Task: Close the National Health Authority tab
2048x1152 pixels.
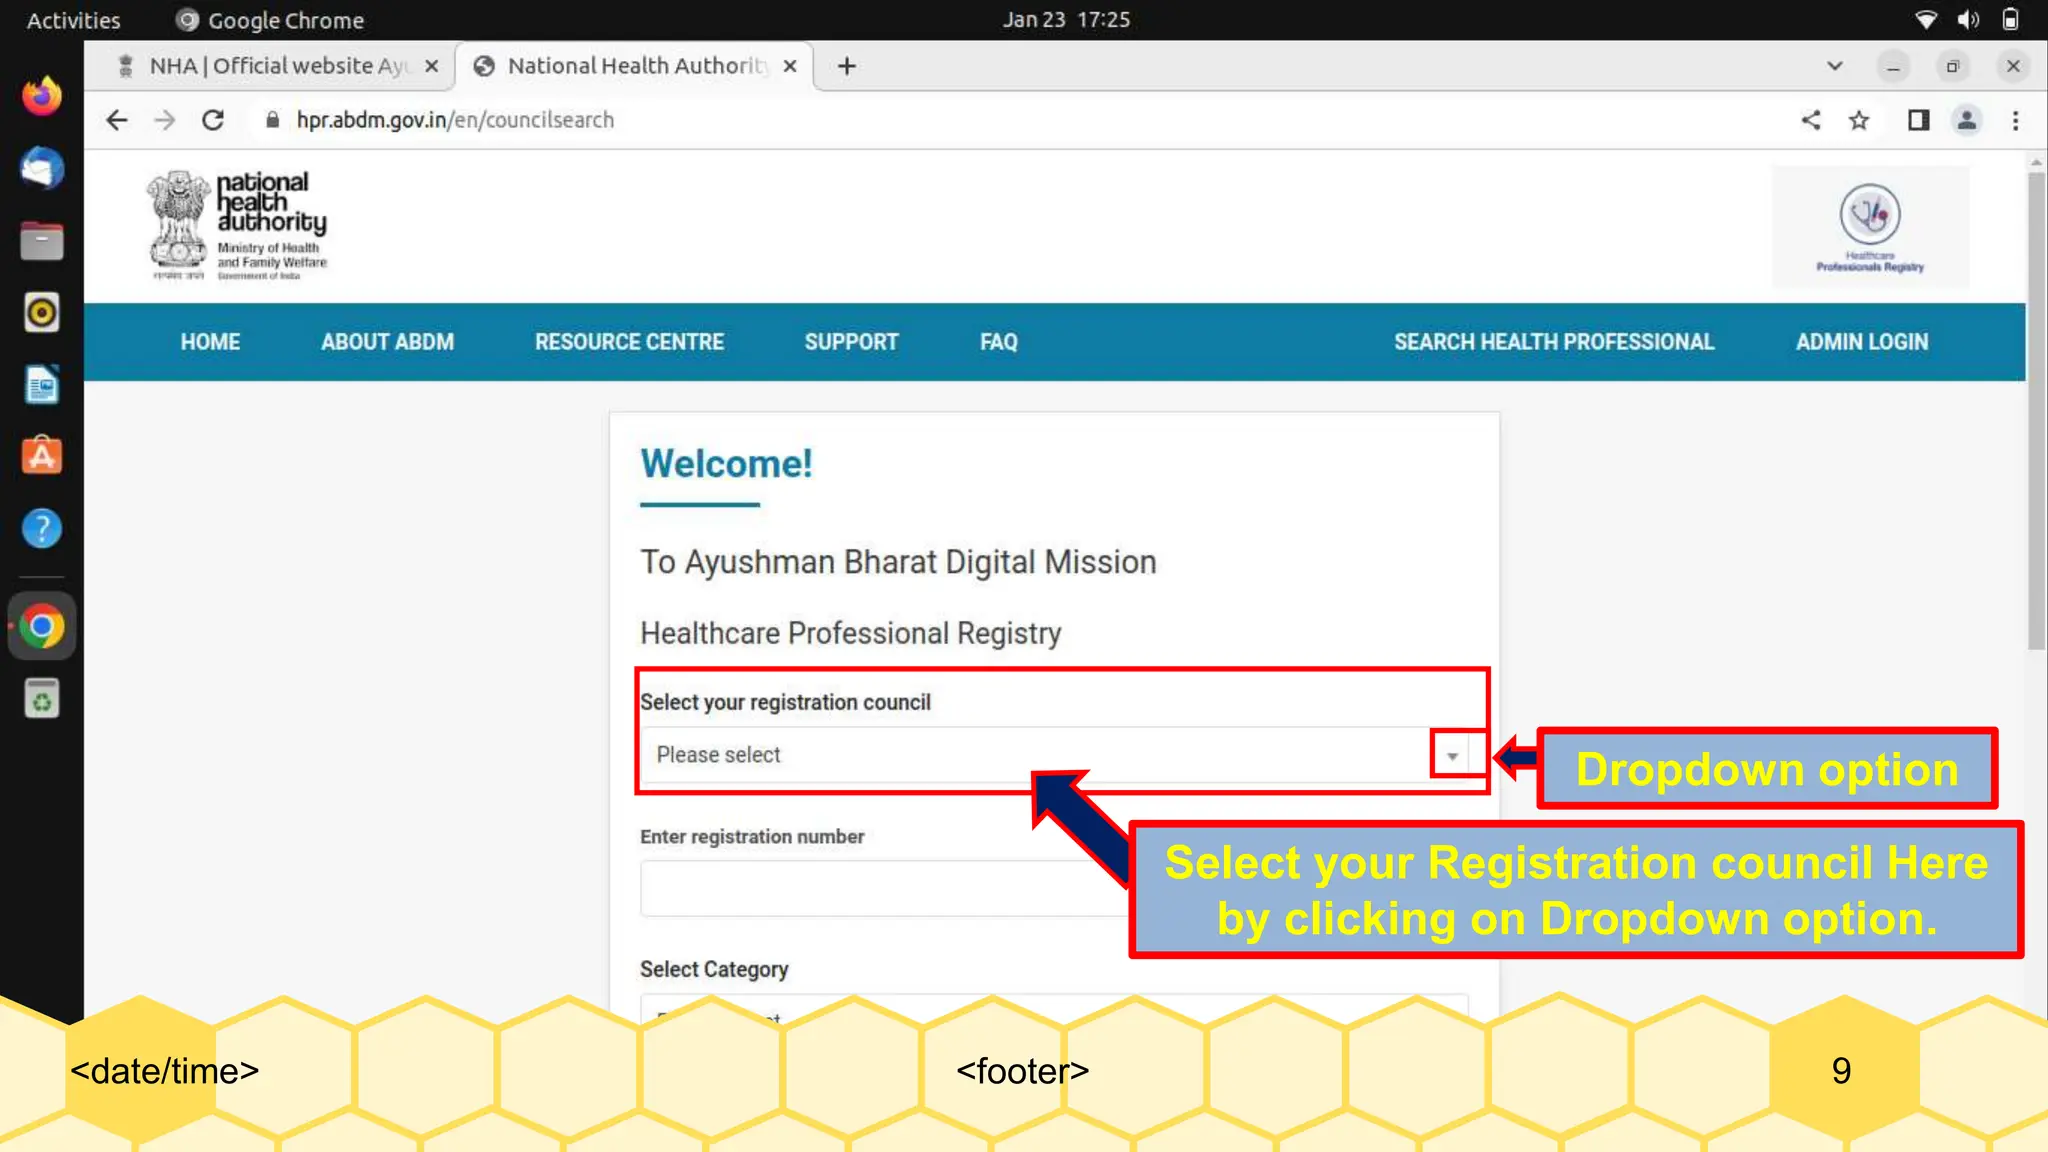Action: tap(790, 66)
